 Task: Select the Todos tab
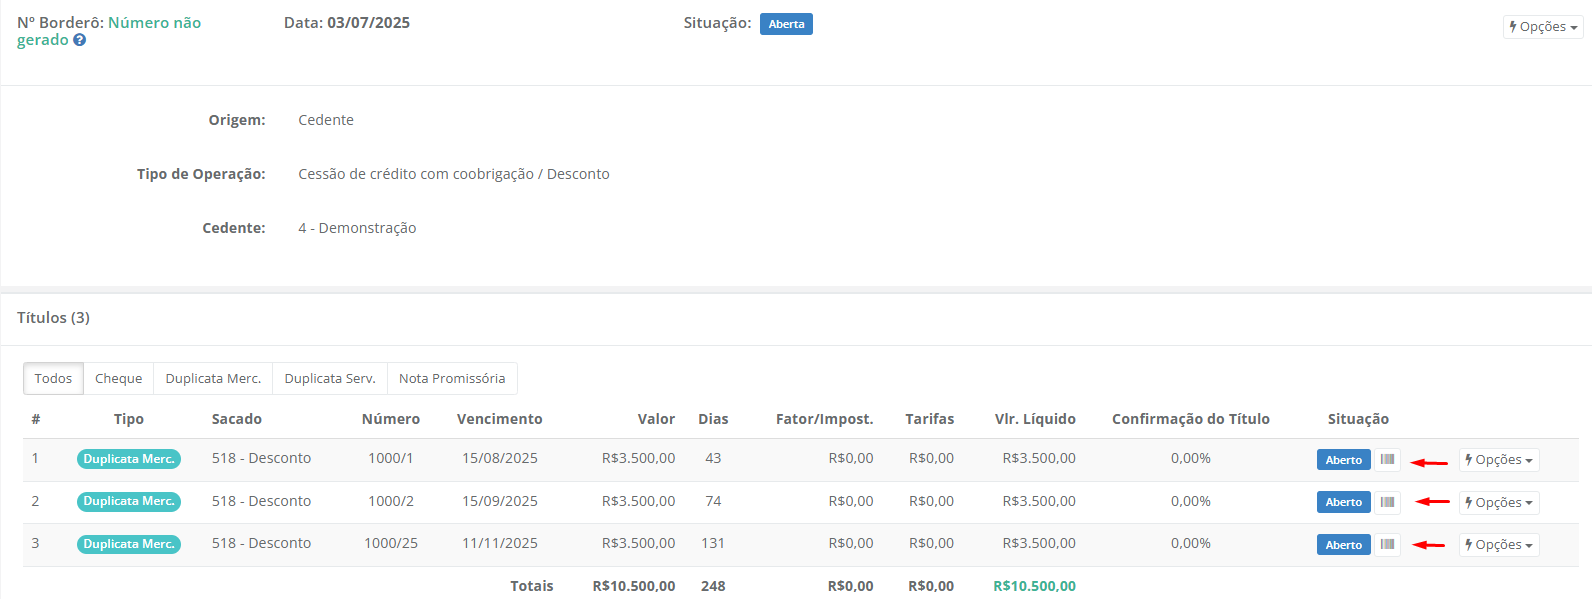click(53, 379)
